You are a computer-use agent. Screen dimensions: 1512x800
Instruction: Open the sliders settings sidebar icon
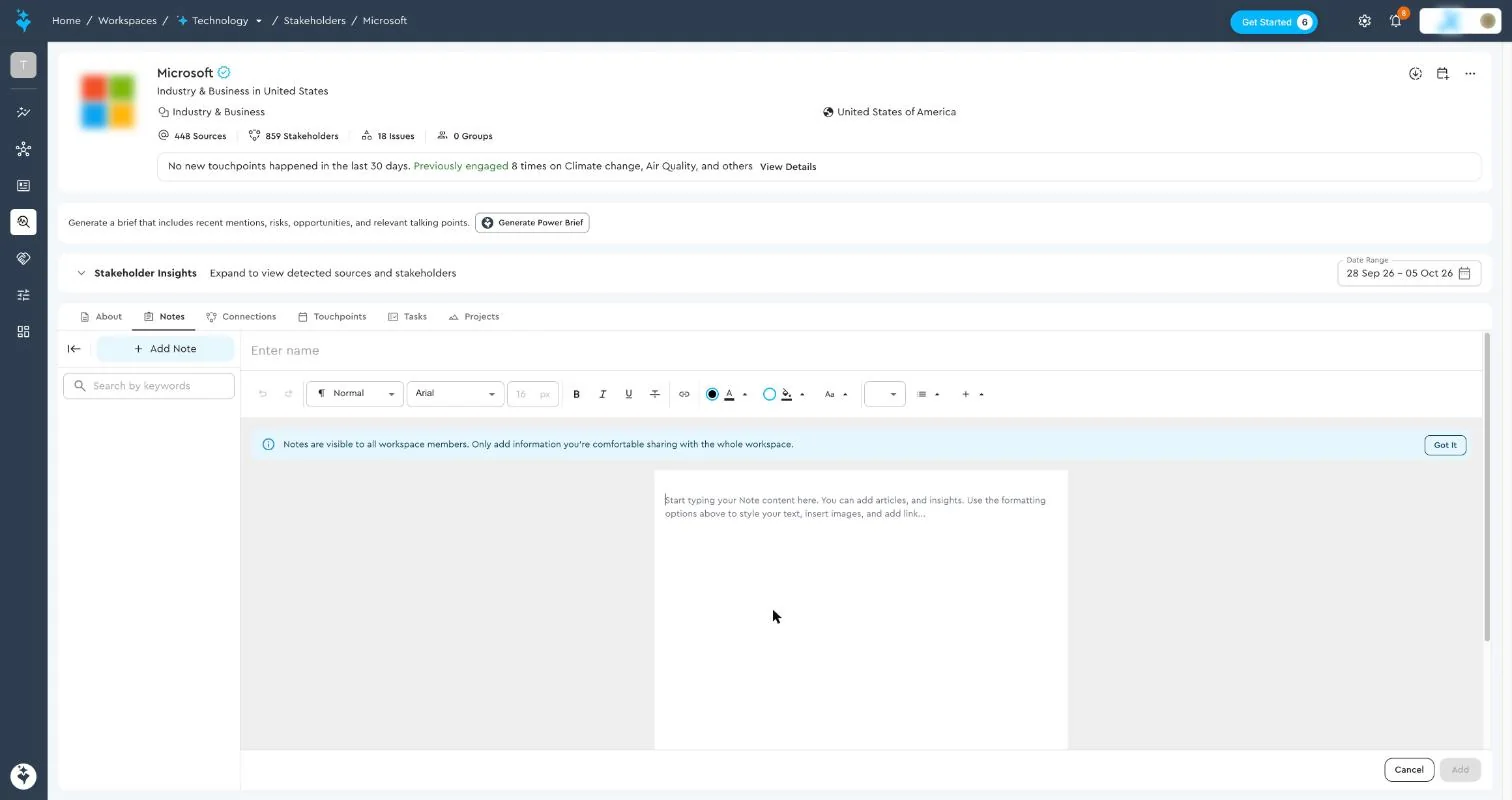[x=23, y=295]
